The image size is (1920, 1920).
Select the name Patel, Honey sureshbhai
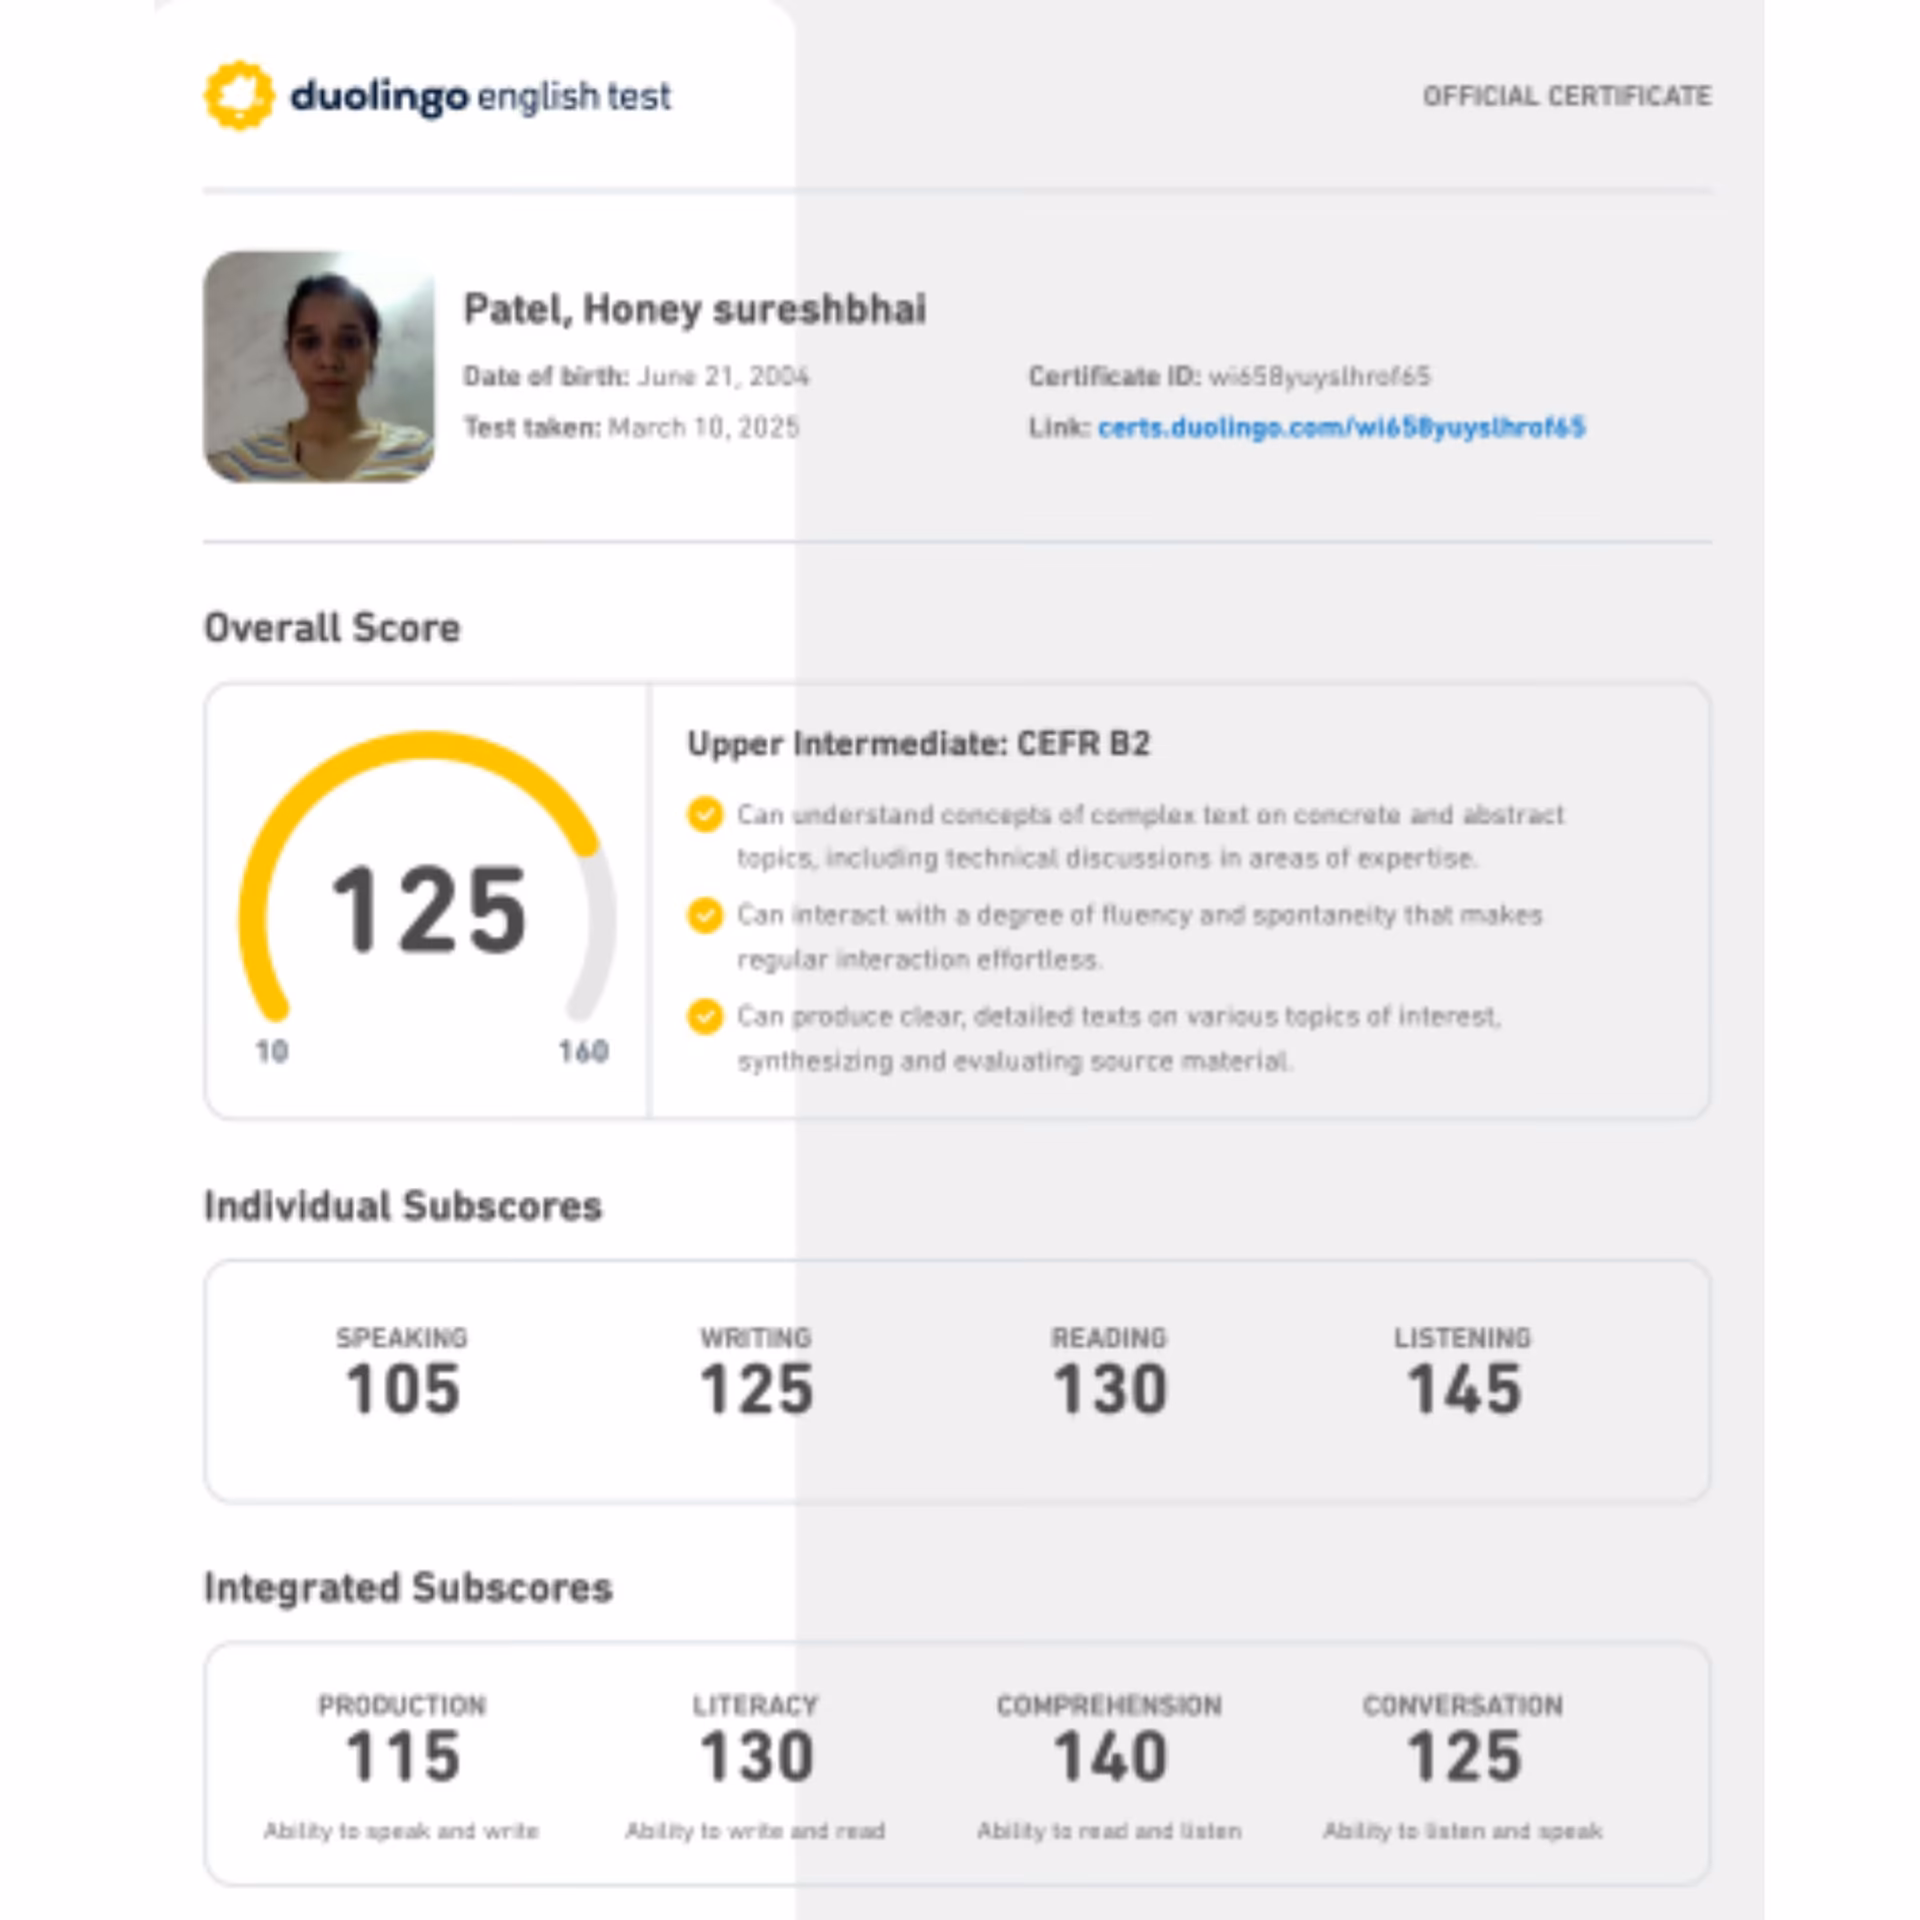(694, 309)
